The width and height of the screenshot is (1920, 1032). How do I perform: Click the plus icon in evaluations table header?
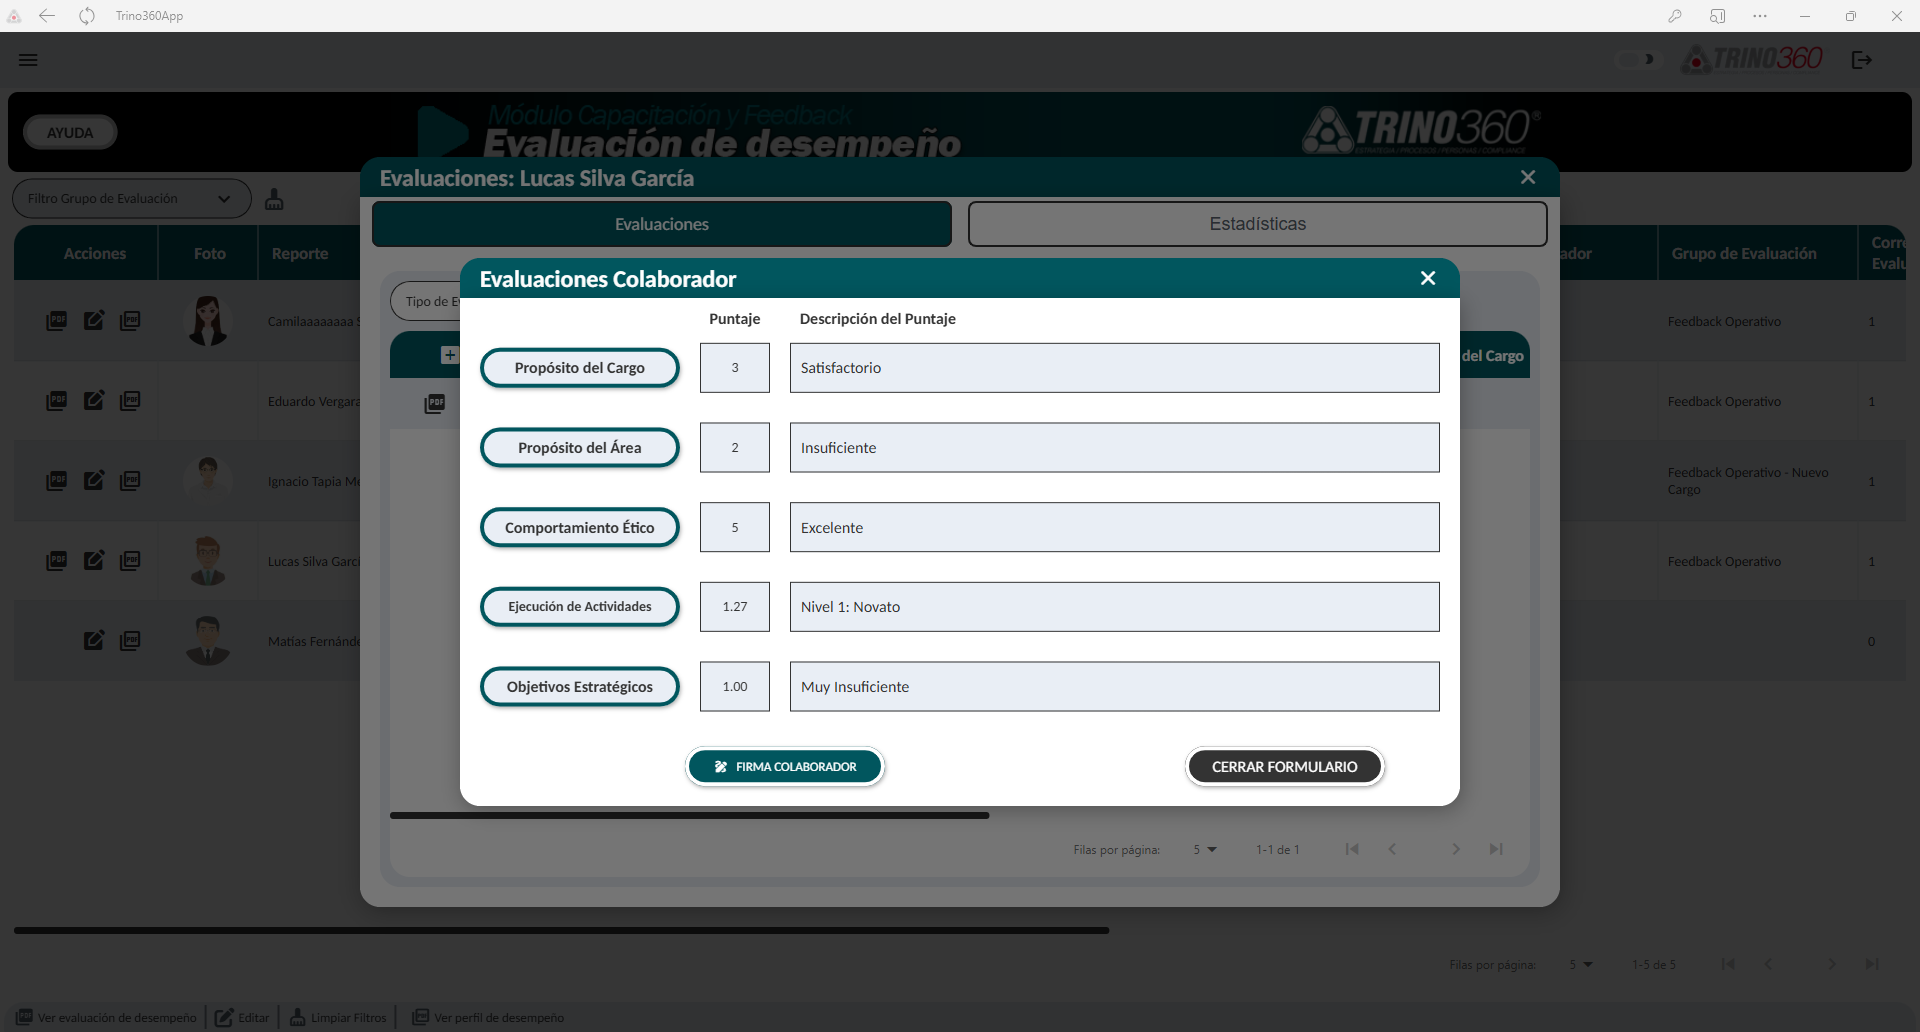[449, 355]
